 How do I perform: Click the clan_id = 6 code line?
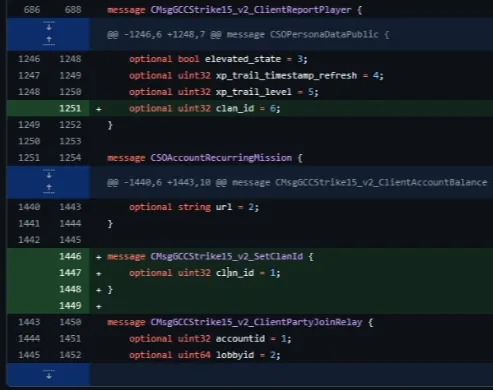point(205,108)
